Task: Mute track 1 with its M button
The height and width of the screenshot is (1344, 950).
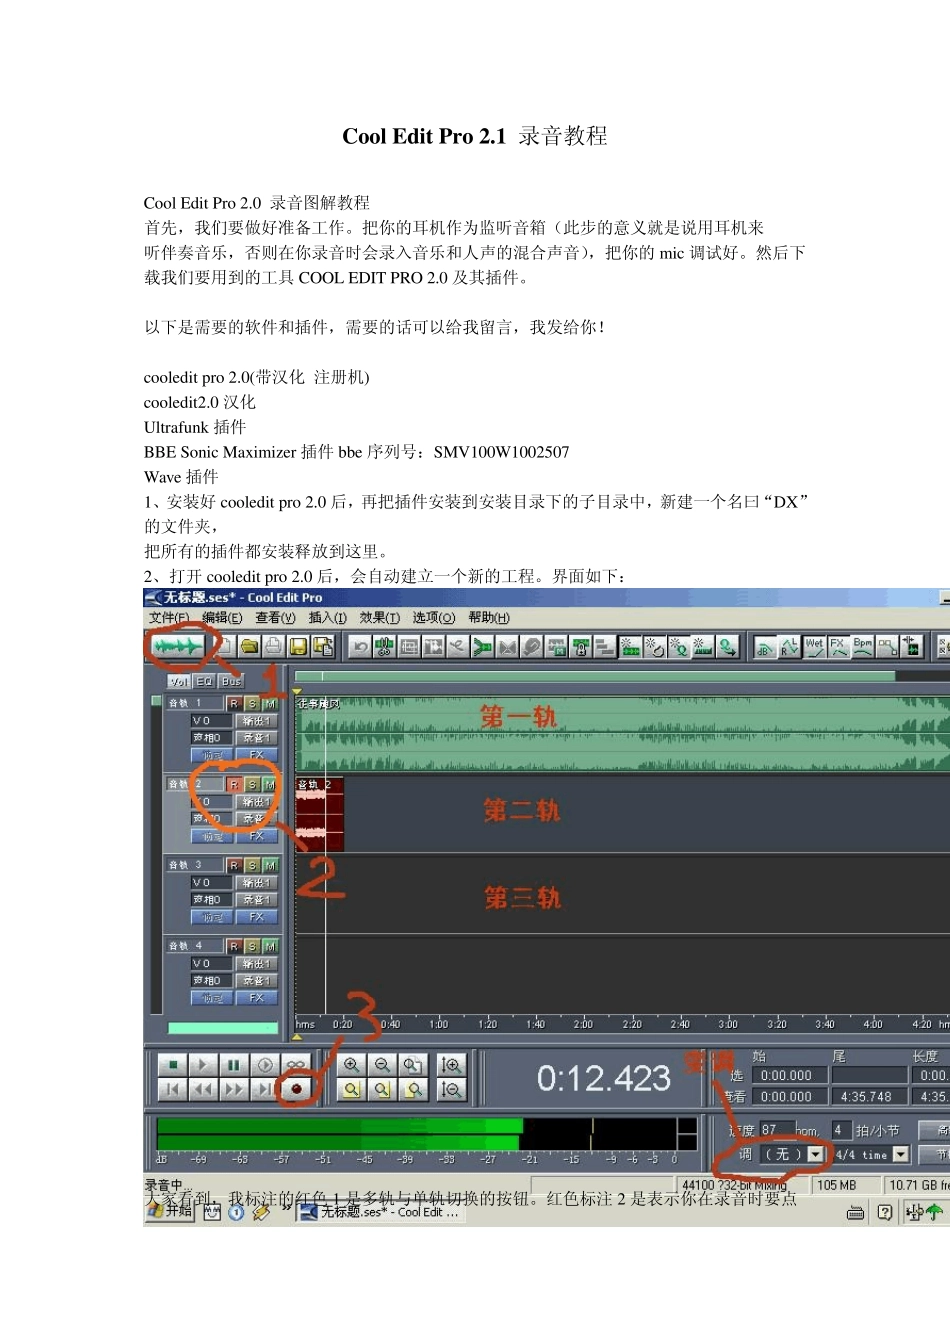Action: tap(270, 704)
